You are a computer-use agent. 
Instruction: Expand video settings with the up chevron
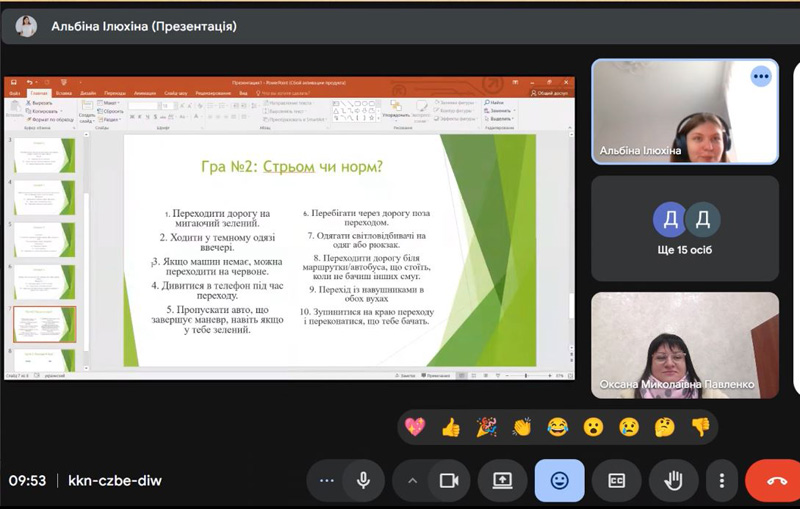coord(412,481)
